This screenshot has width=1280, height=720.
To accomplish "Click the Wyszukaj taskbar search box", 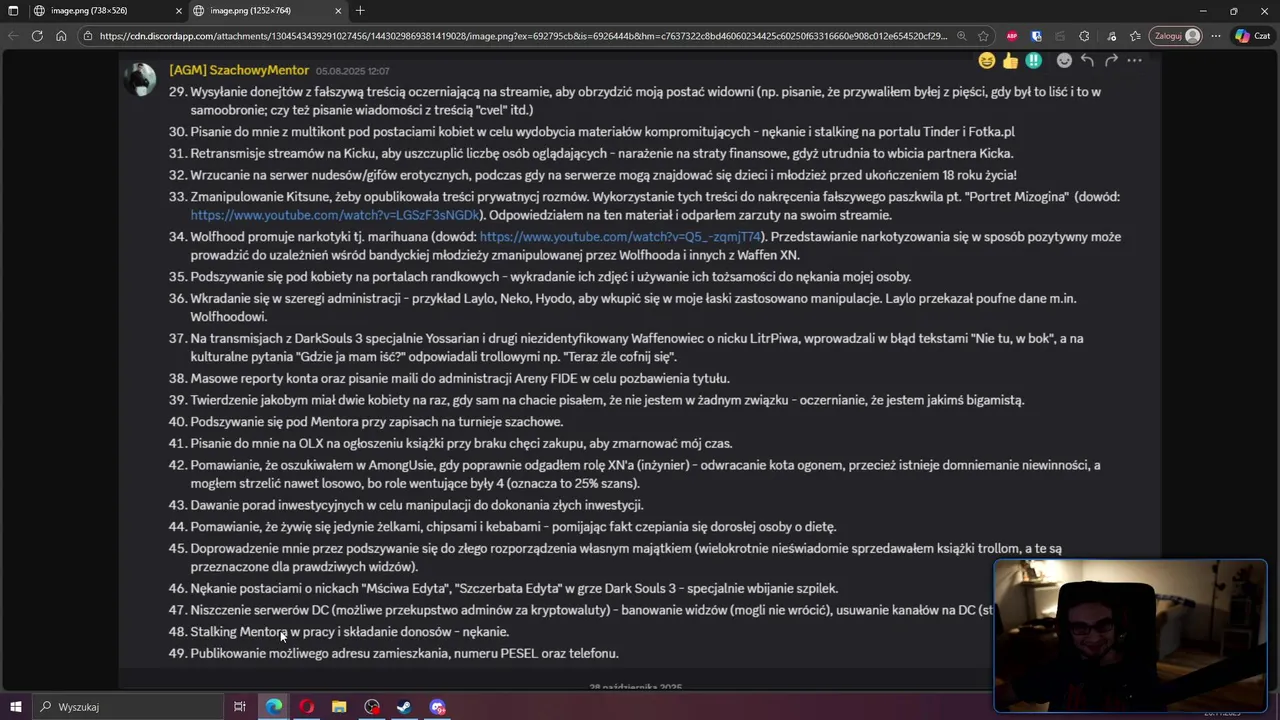I will pyautogui.click(x=128, y=707).
